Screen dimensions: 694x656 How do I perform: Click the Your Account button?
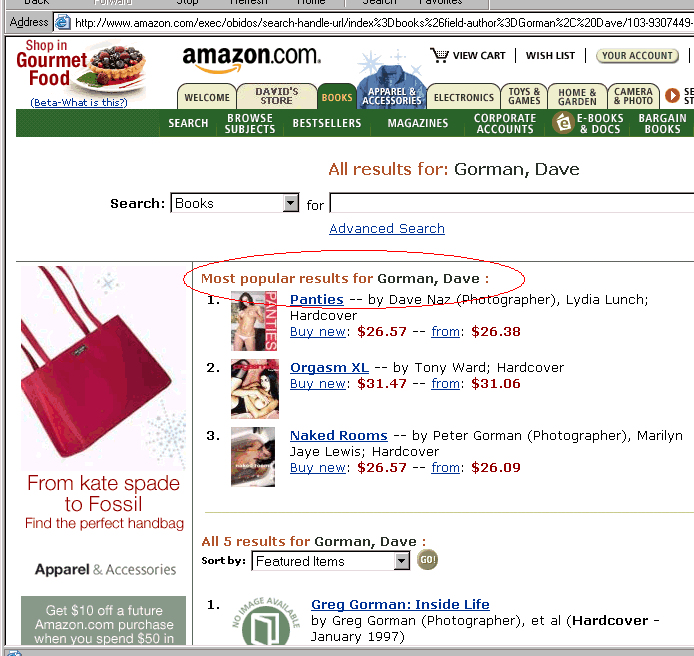[637, 56]
